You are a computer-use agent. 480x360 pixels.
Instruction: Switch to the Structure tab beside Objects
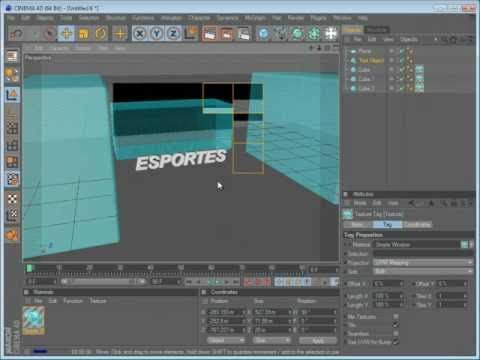click(377, 30)
